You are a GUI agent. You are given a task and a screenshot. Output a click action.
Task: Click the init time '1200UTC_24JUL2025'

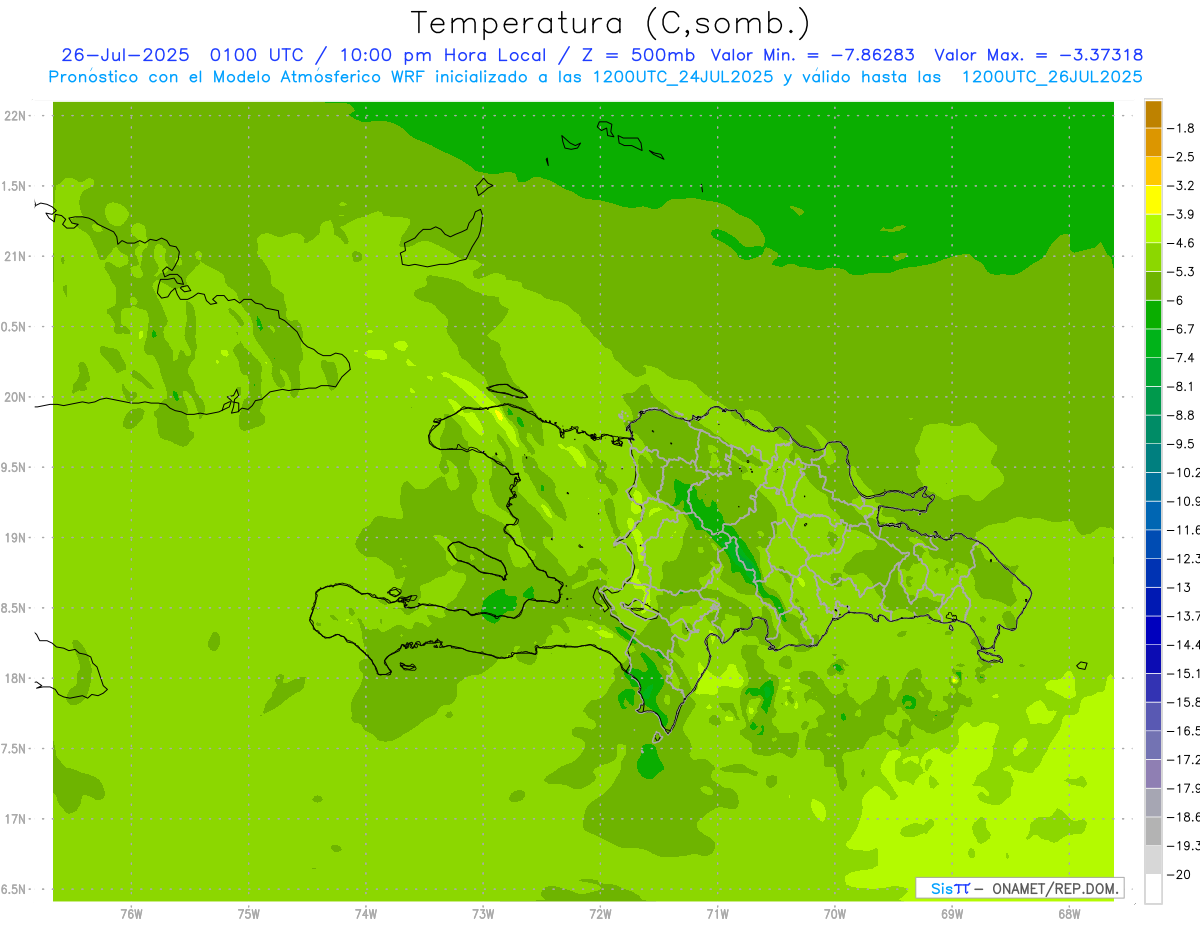pos(682,77)
